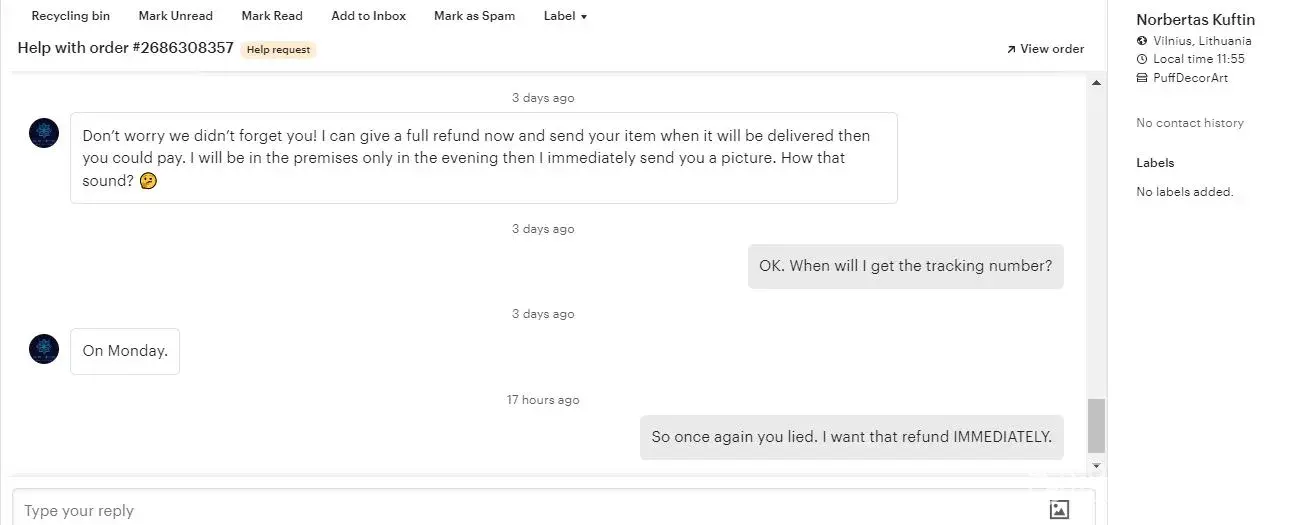Click the thinking face emoji in the message
This screenshot has width=1290, height=525.
pyautogui.click(x=148, y=181)
